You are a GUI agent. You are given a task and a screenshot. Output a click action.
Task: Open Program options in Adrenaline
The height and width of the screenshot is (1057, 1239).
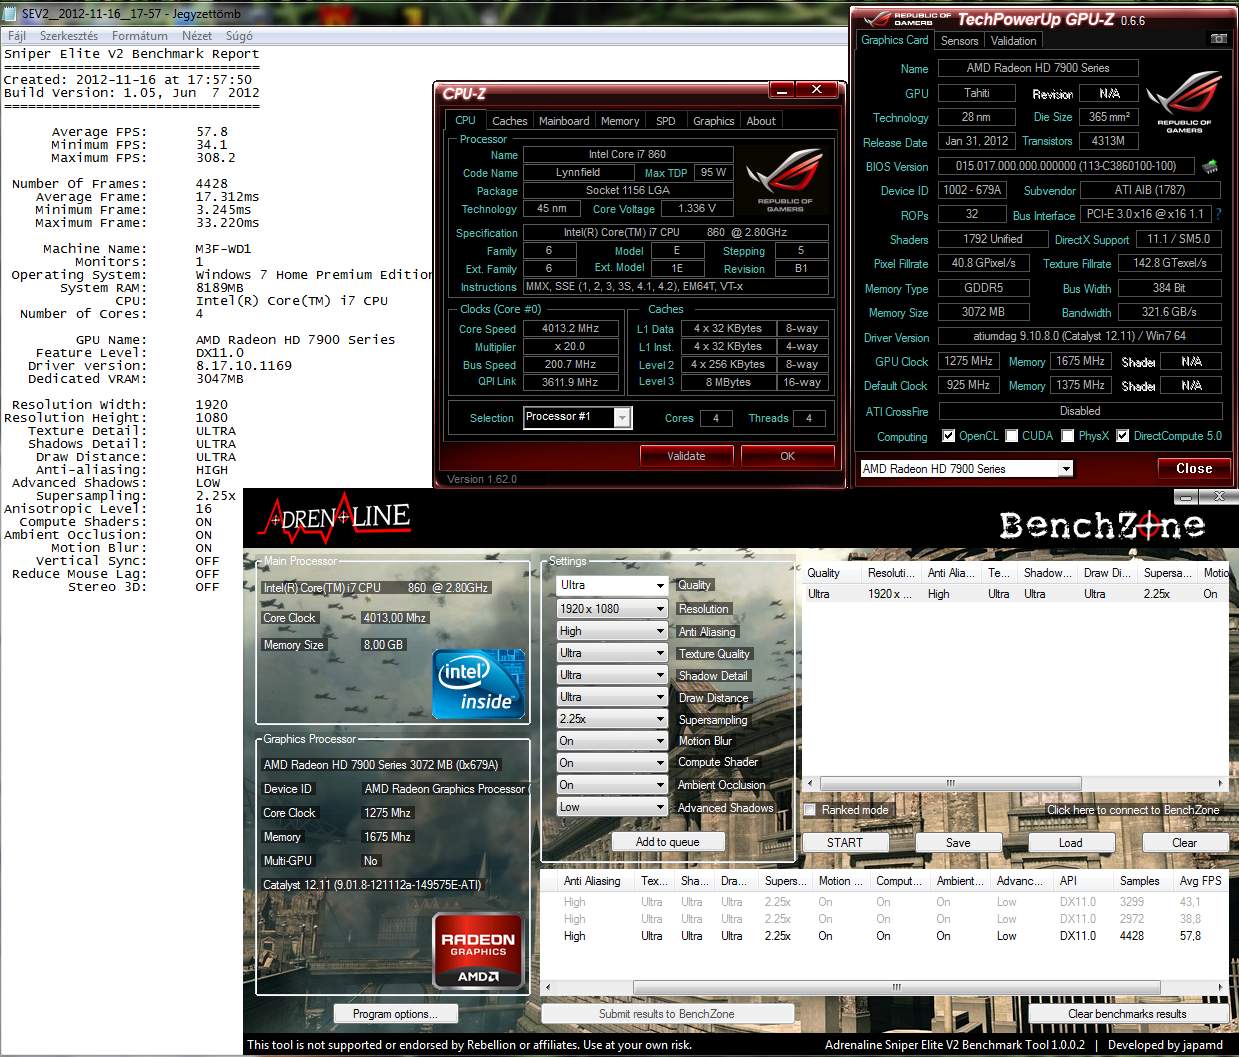point(395,1014)
